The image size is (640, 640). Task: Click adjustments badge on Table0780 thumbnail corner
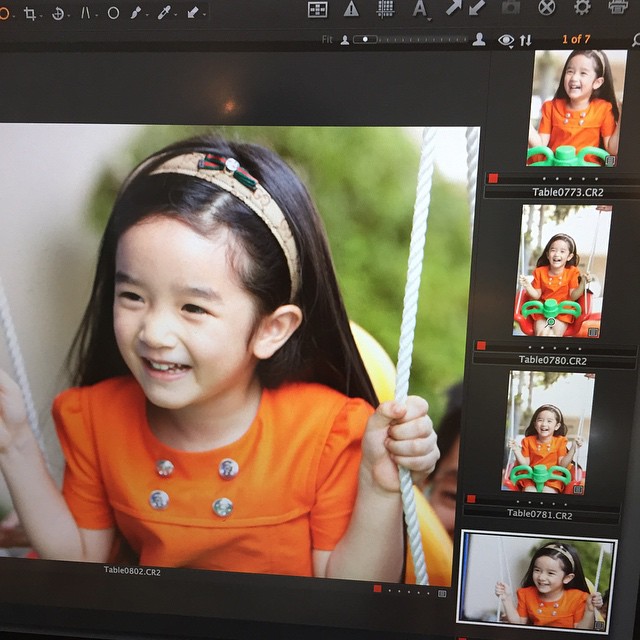[593, 332]
